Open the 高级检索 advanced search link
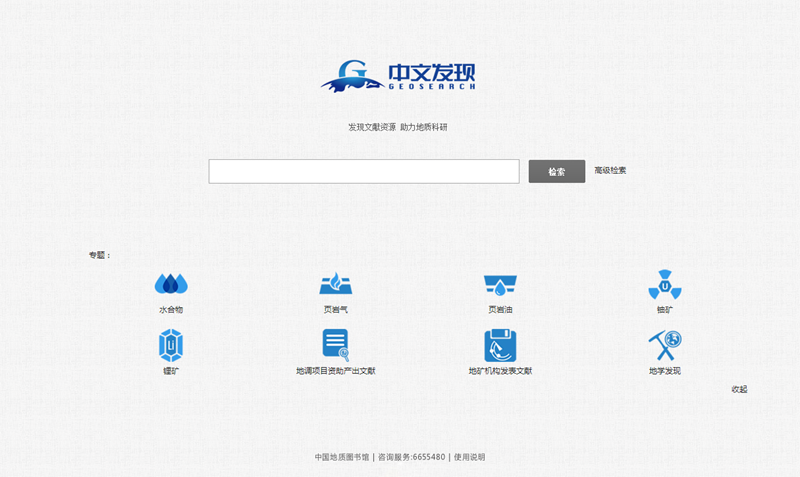 (610, 171)
